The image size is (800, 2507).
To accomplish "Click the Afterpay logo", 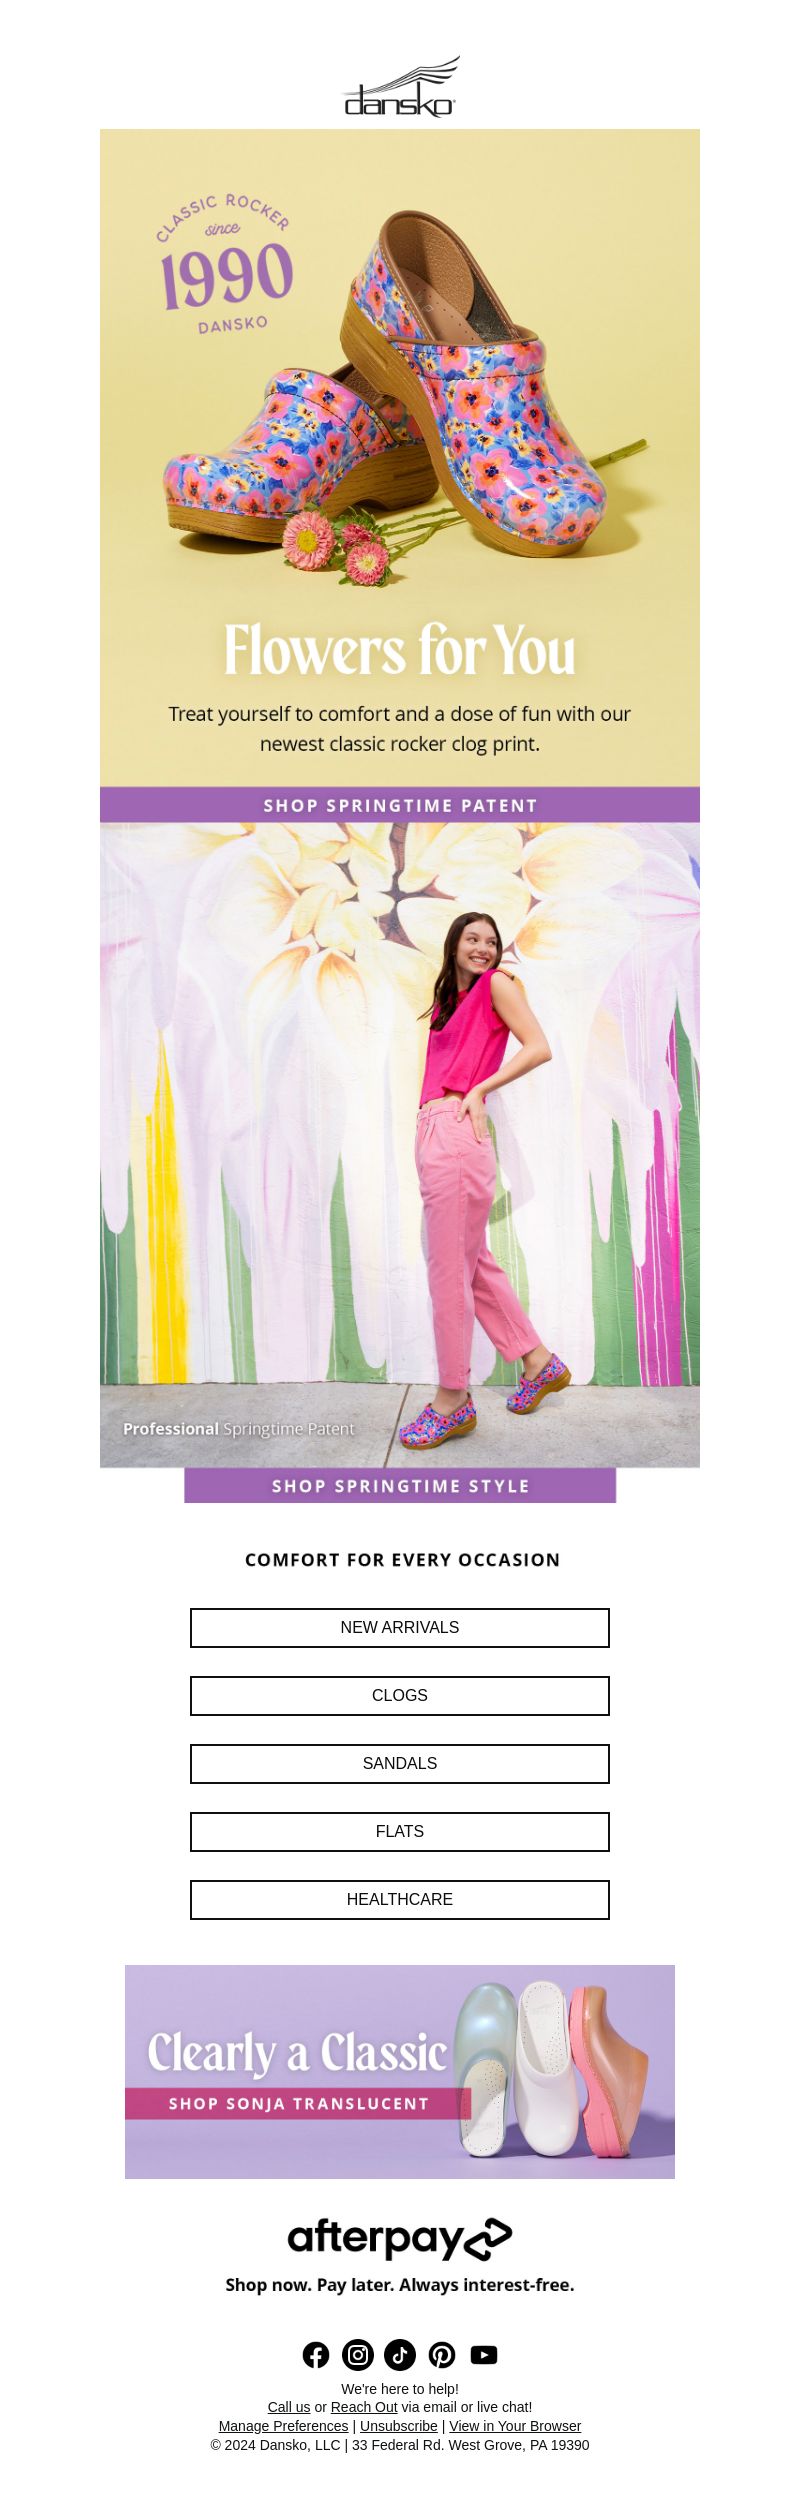I will [x=400, y=2238].
